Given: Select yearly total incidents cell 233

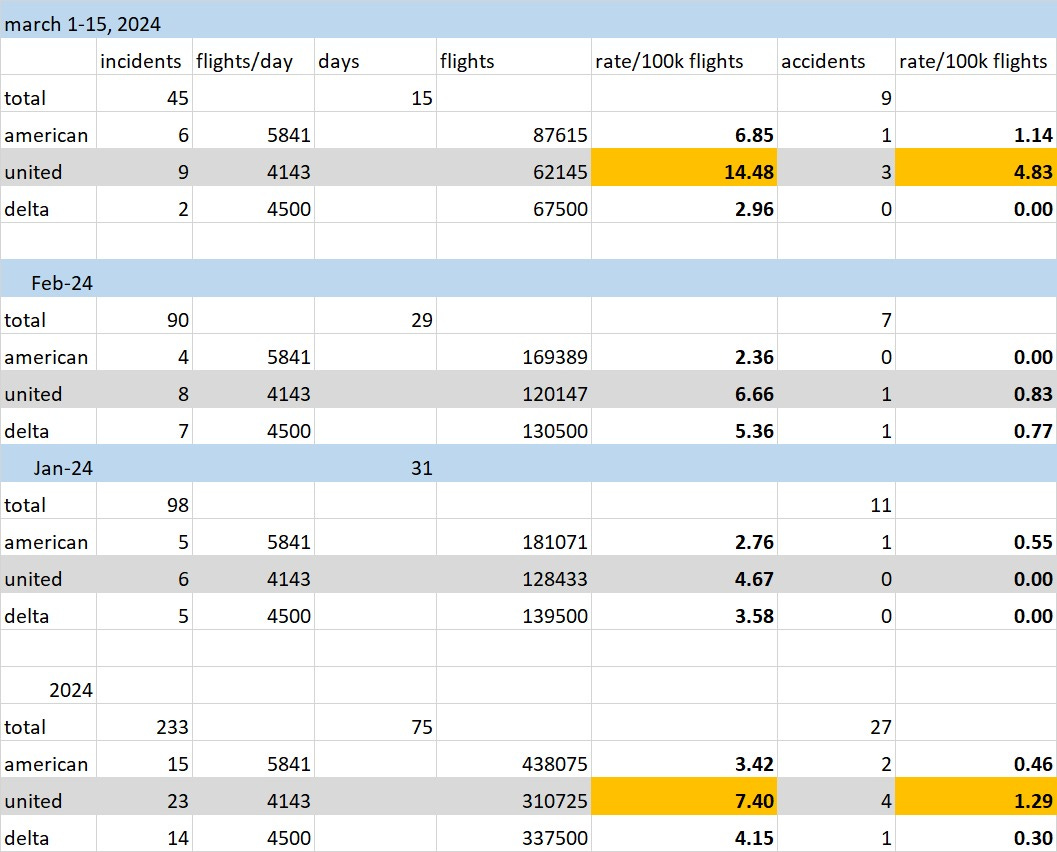Looking at the screenshot, I should [144, 723].
